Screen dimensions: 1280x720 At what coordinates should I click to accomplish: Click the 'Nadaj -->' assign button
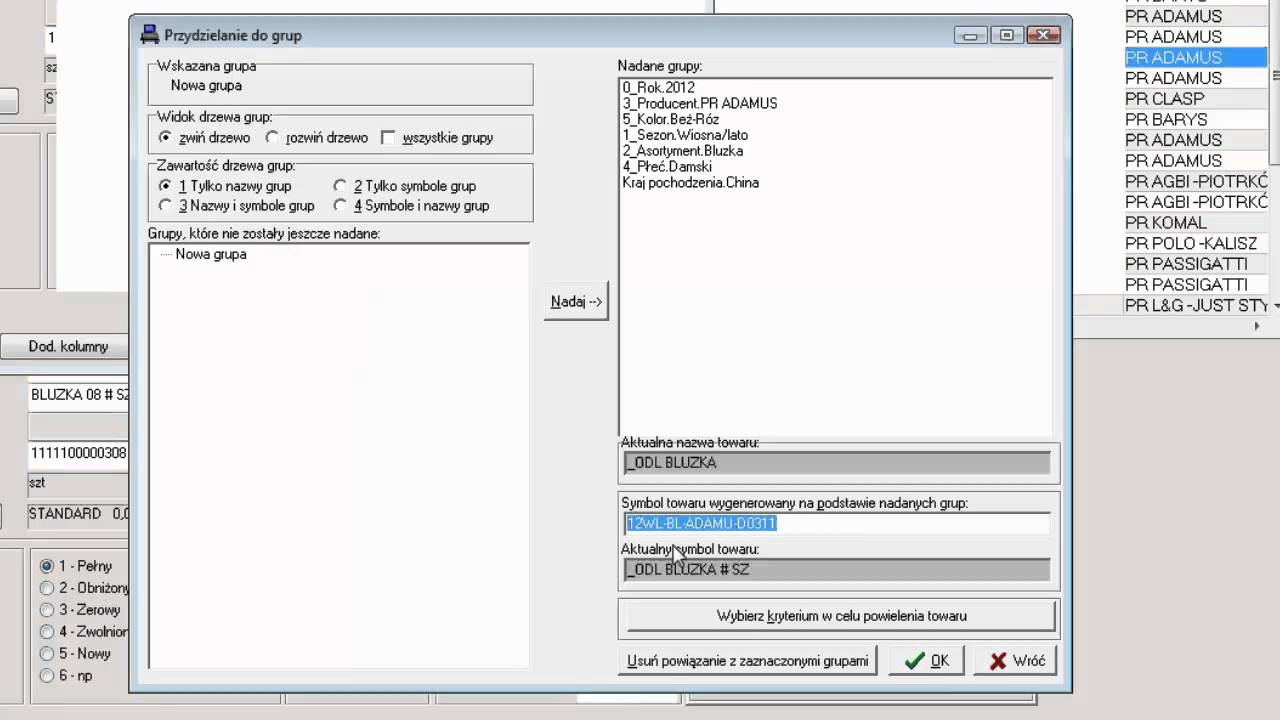(x=576, y=301)
